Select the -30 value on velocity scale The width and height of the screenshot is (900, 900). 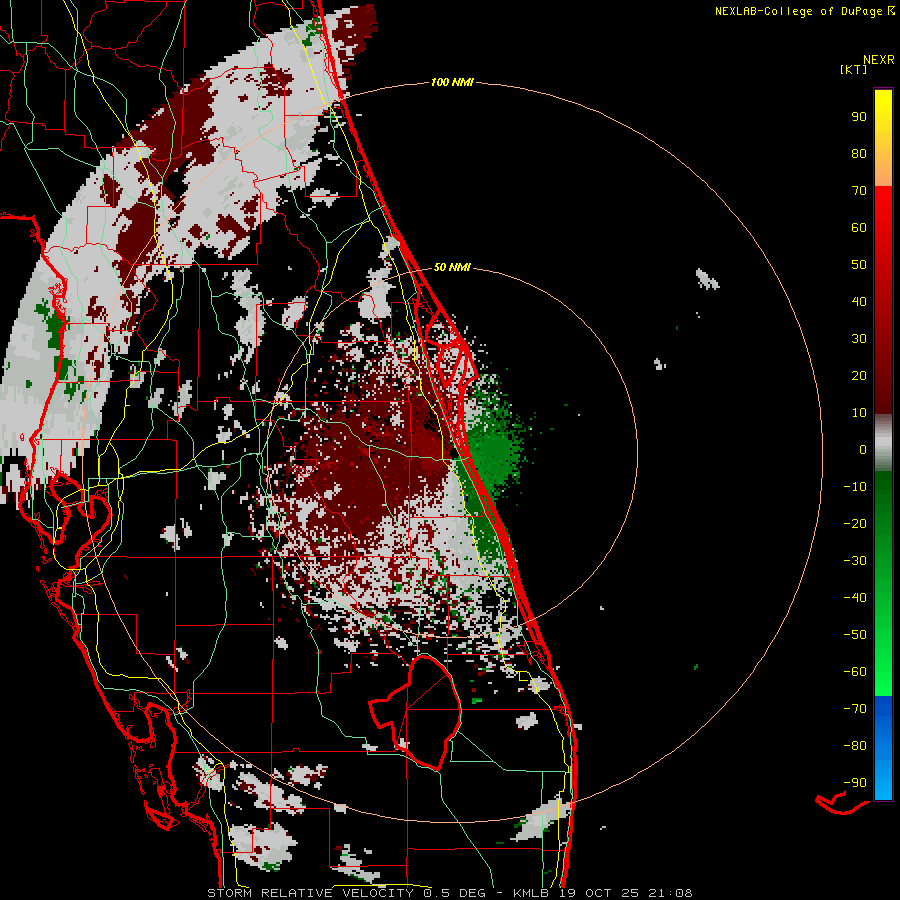(x=855, y=561)
